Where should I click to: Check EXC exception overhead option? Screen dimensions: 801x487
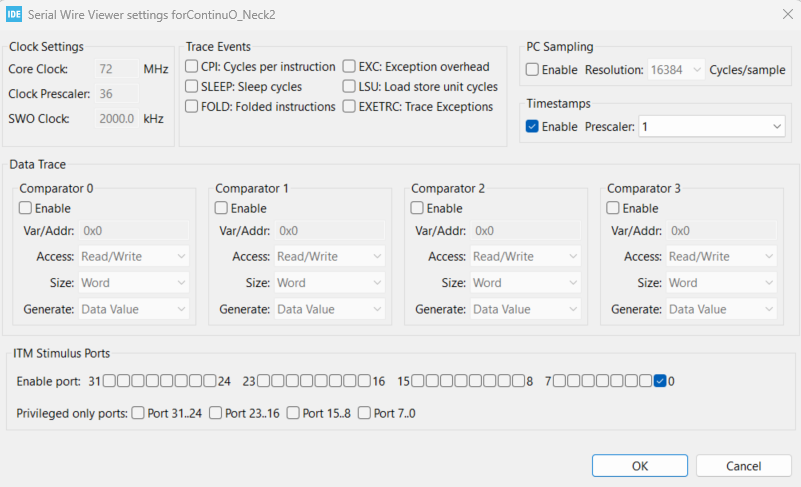pyautogui.click(x=349, y=67)
